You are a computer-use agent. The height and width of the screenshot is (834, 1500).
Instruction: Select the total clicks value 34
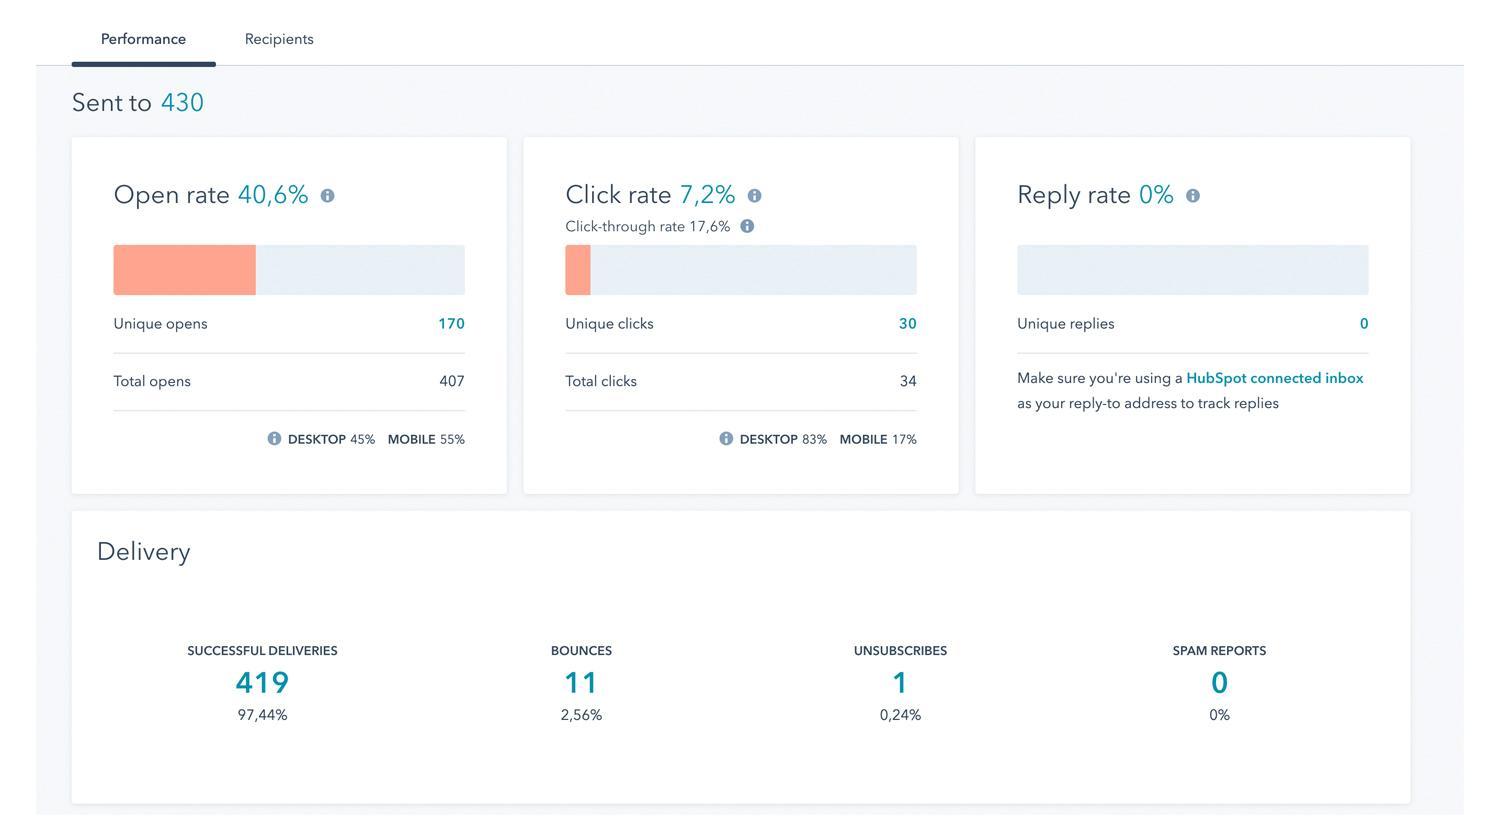(908, 382)
